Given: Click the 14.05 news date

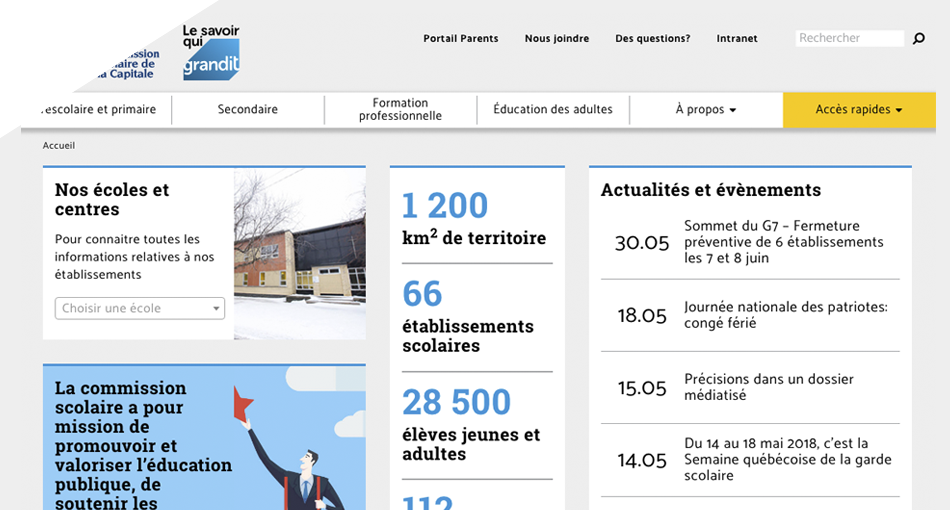Looking at the screenshot, I should (x=642, y=460).
